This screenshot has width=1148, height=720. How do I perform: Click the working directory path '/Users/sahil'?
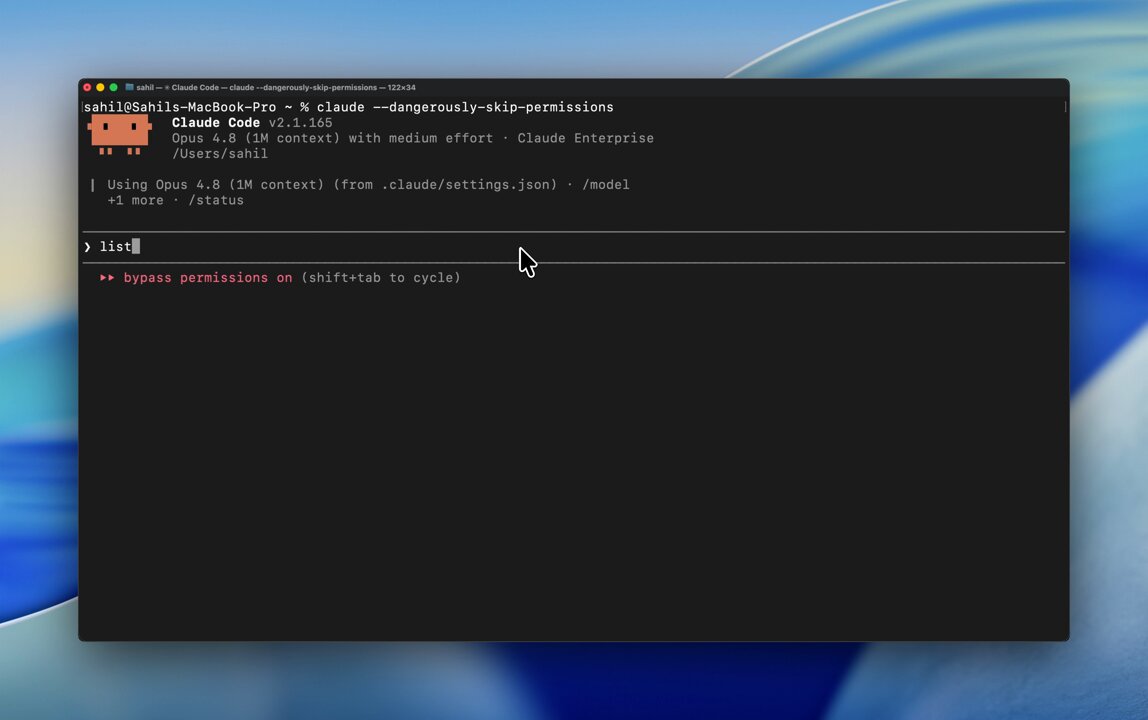(220, 154)
